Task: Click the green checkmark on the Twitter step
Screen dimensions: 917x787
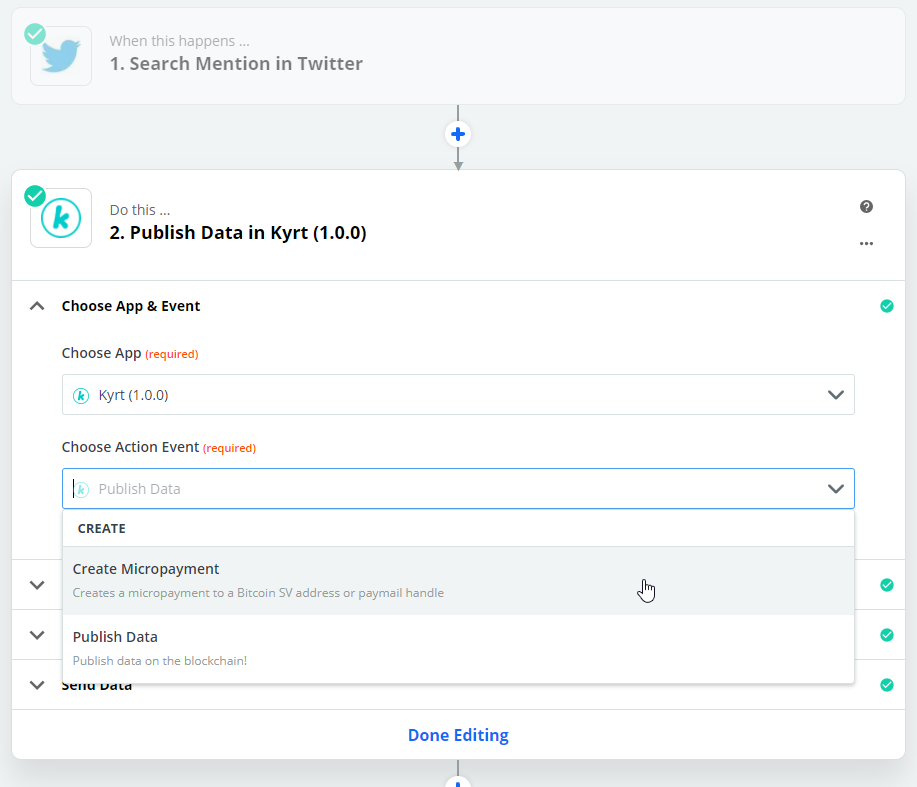Action: 35,34
